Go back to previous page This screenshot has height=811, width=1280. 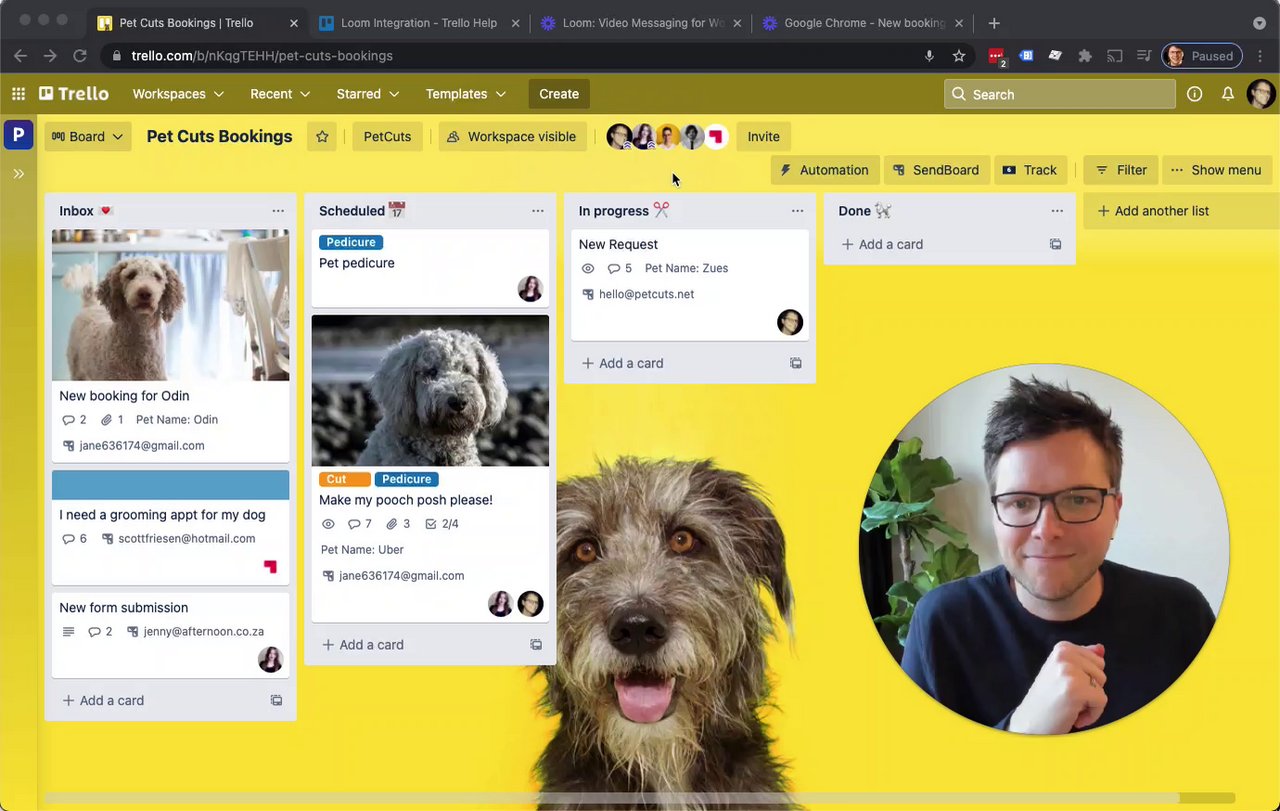click(21, 56)
